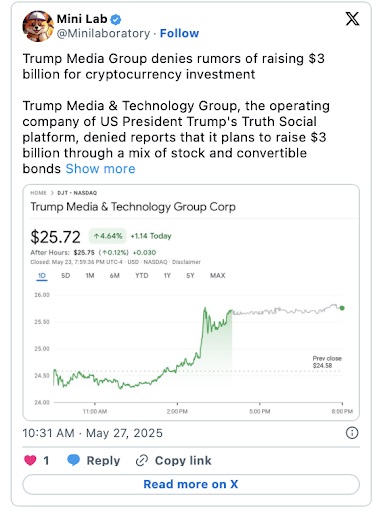
Task: Select the 5D chart range tab
Action: [x=66, y=276]
